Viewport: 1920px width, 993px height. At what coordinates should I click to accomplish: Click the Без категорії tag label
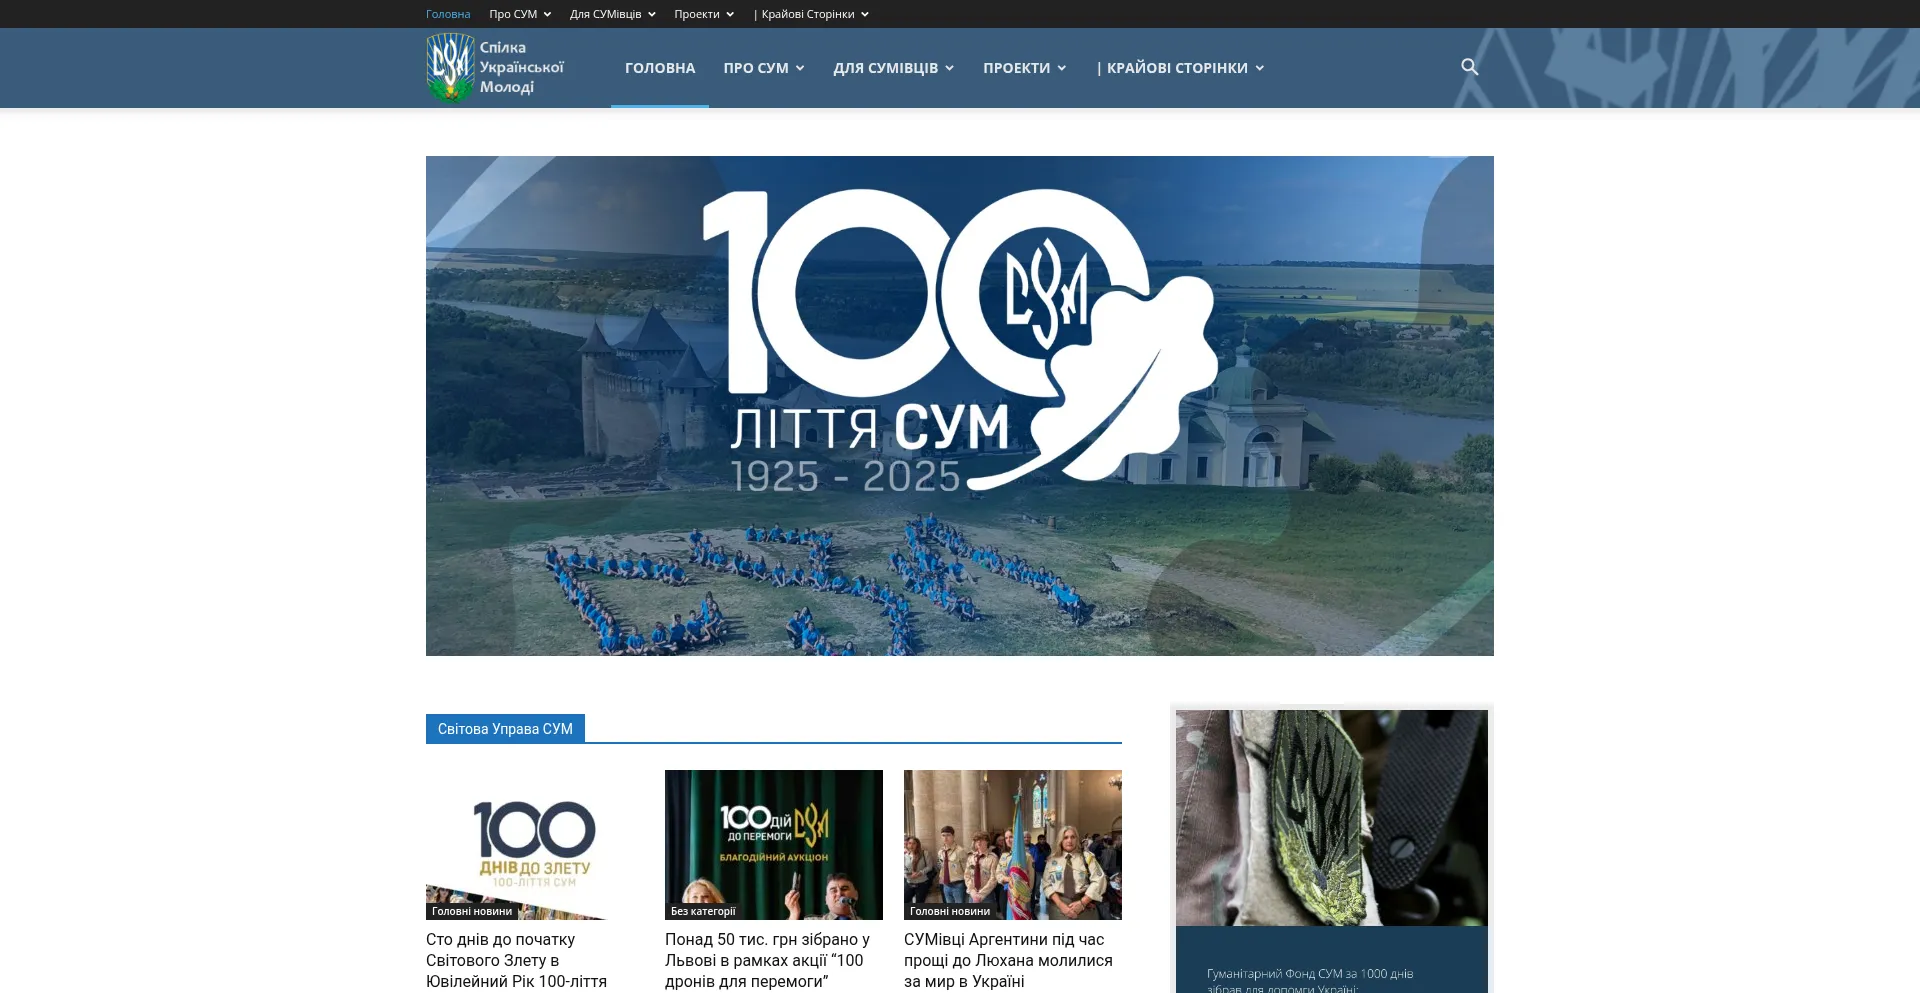703,911
